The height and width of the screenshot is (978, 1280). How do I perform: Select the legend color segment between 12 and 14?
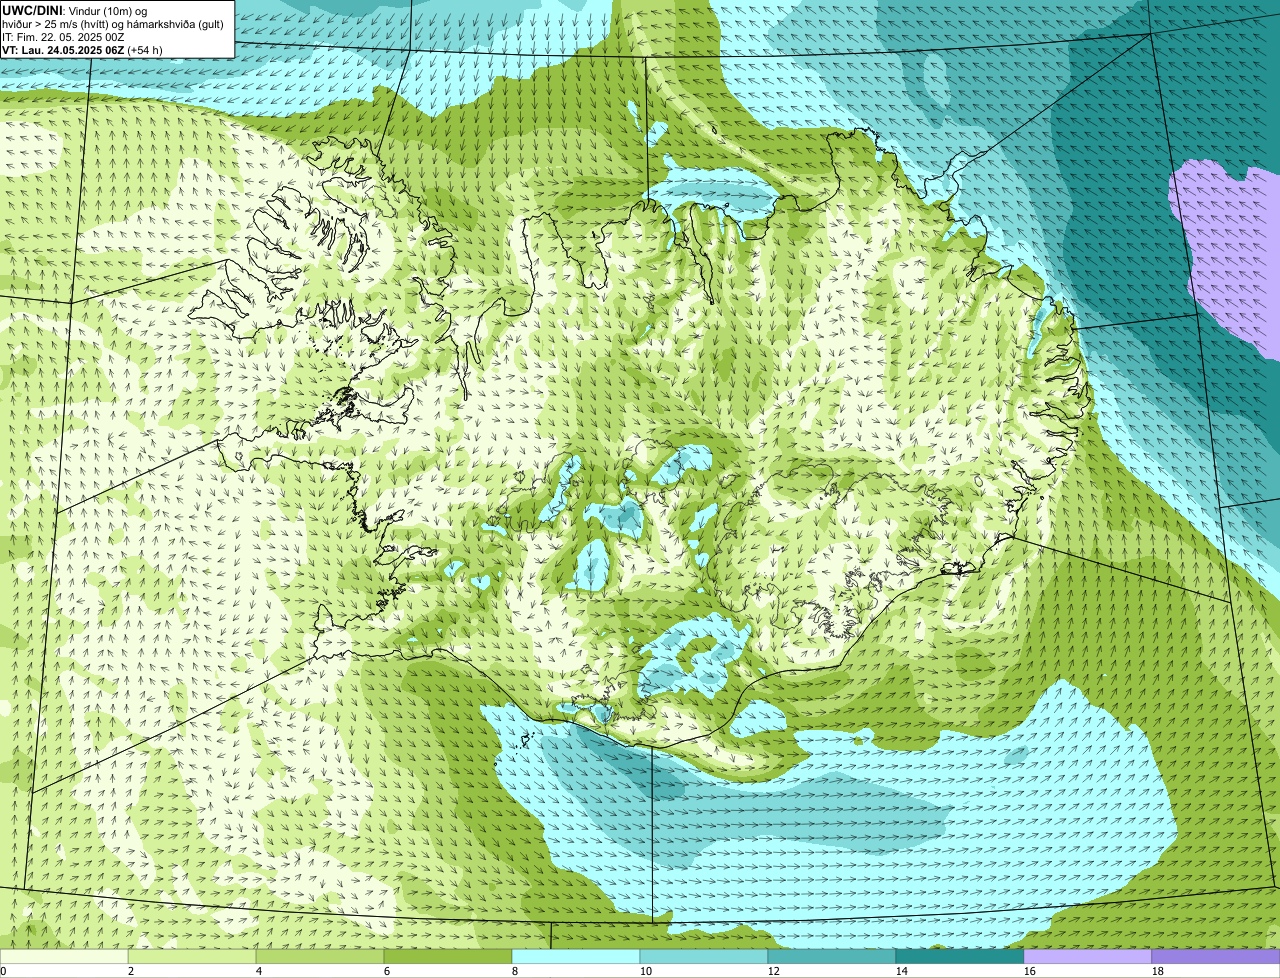point(832,956)
